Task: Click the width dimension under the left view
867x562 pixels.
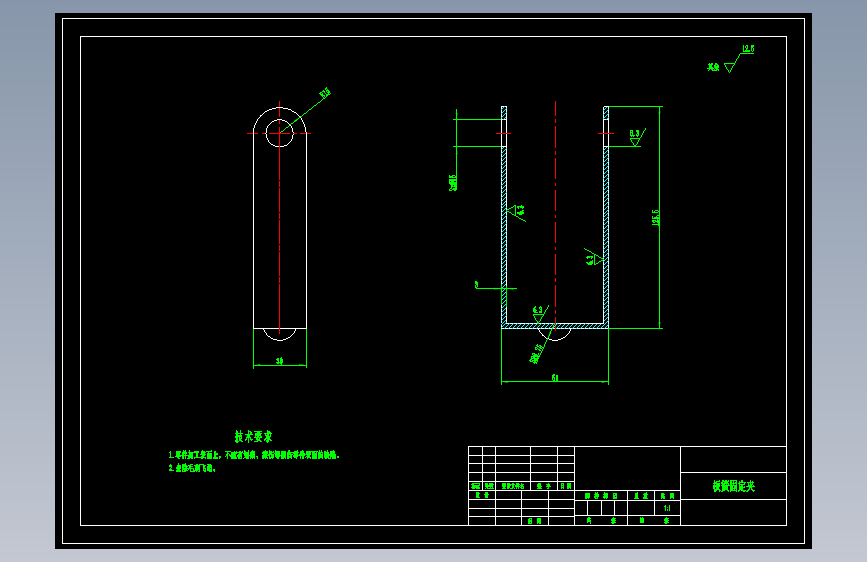Action: click(x=280, y=361)
